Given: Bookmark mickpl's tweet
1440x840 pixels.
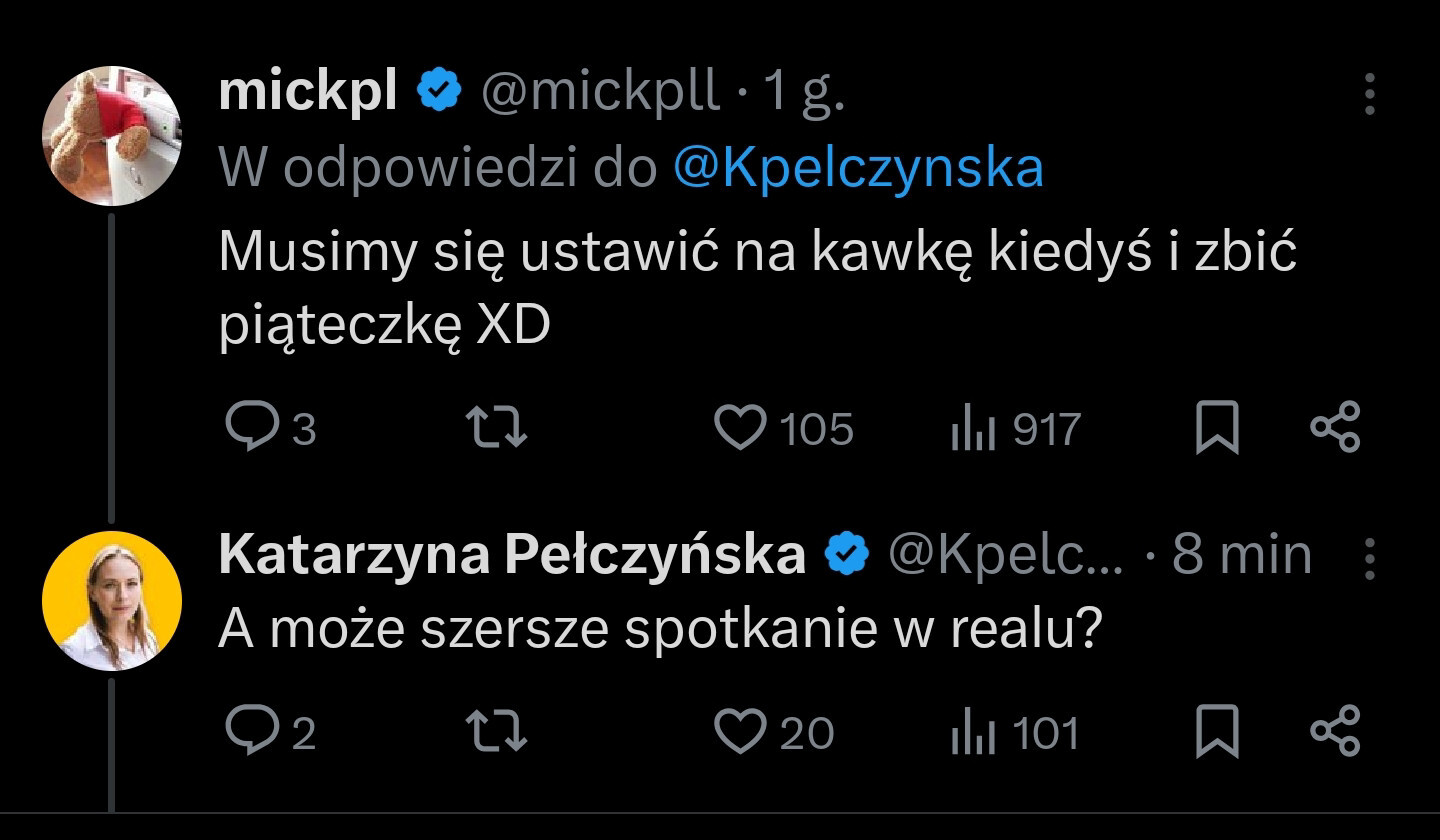Looking at the screenshot, I should point(1218,428).
